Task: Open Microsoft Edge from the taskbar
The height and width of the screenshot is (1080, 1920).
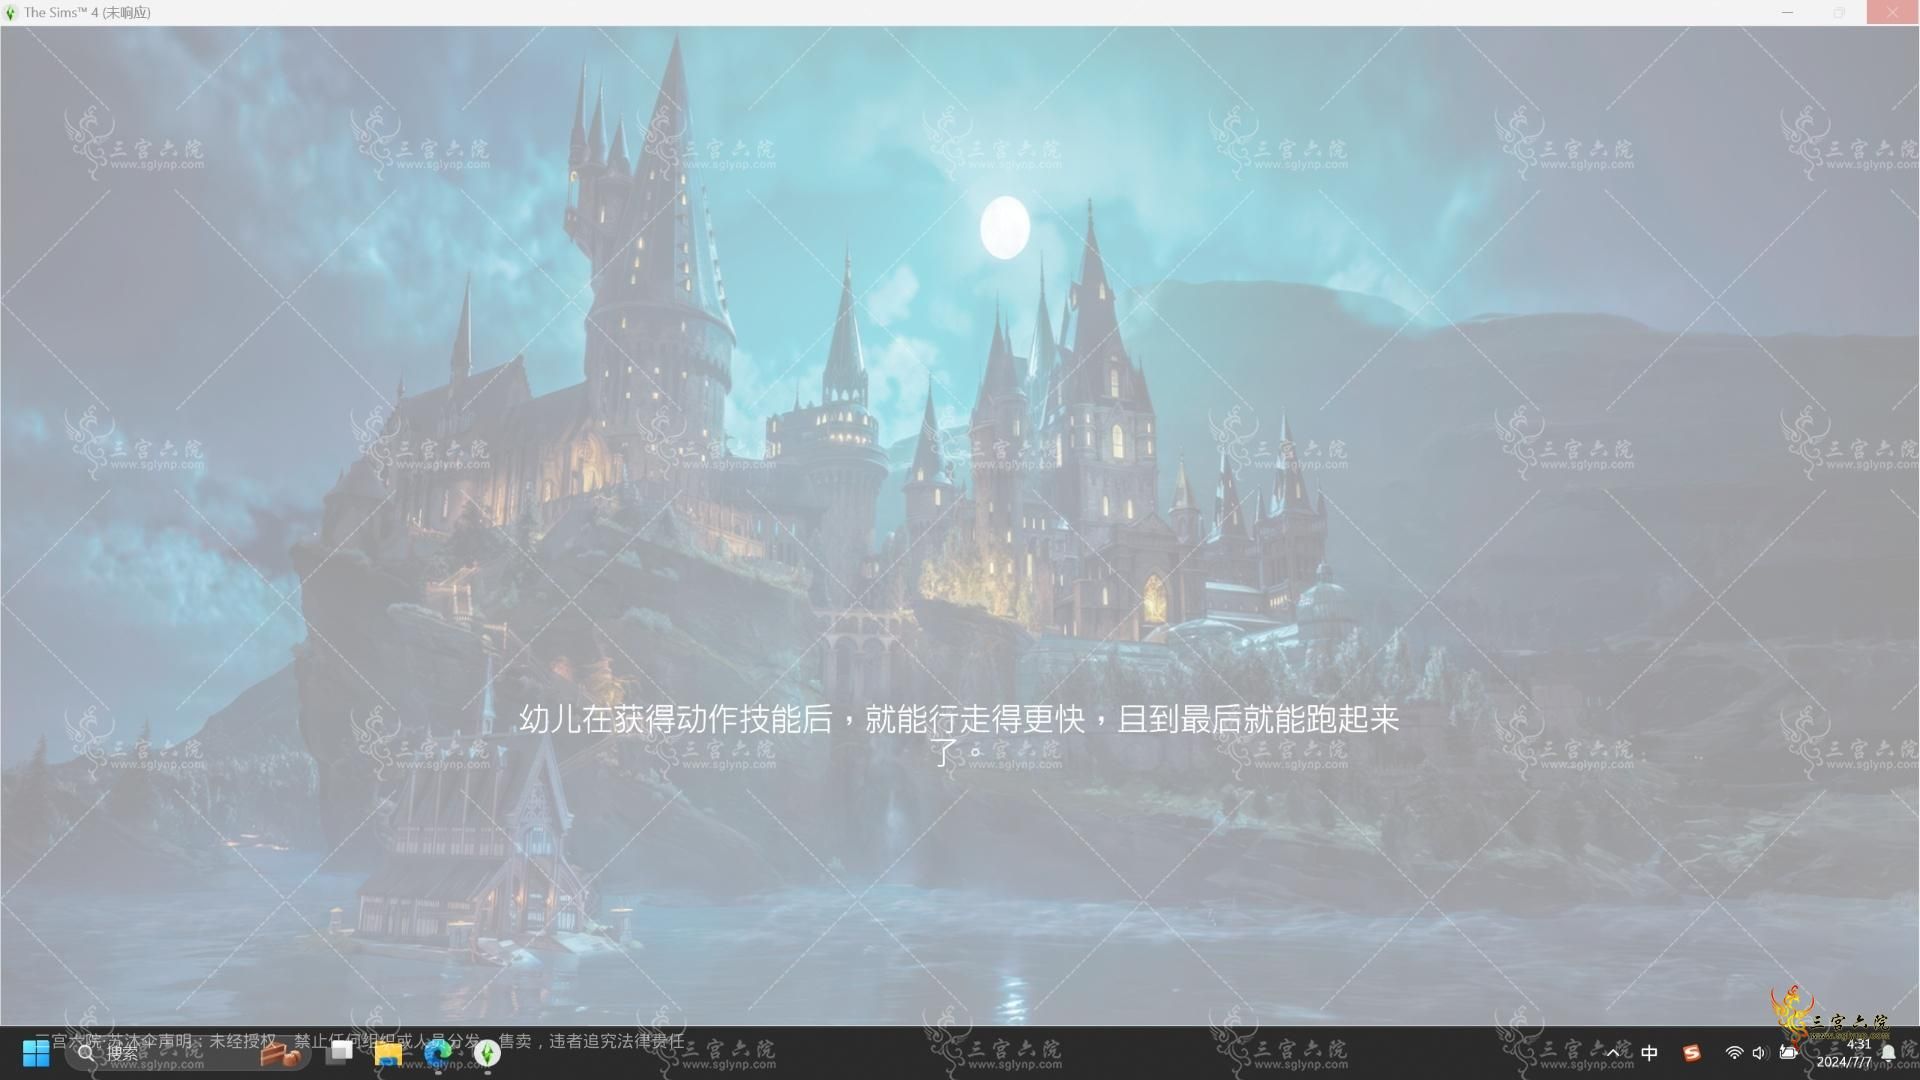Action: [x=437, y=1053]
